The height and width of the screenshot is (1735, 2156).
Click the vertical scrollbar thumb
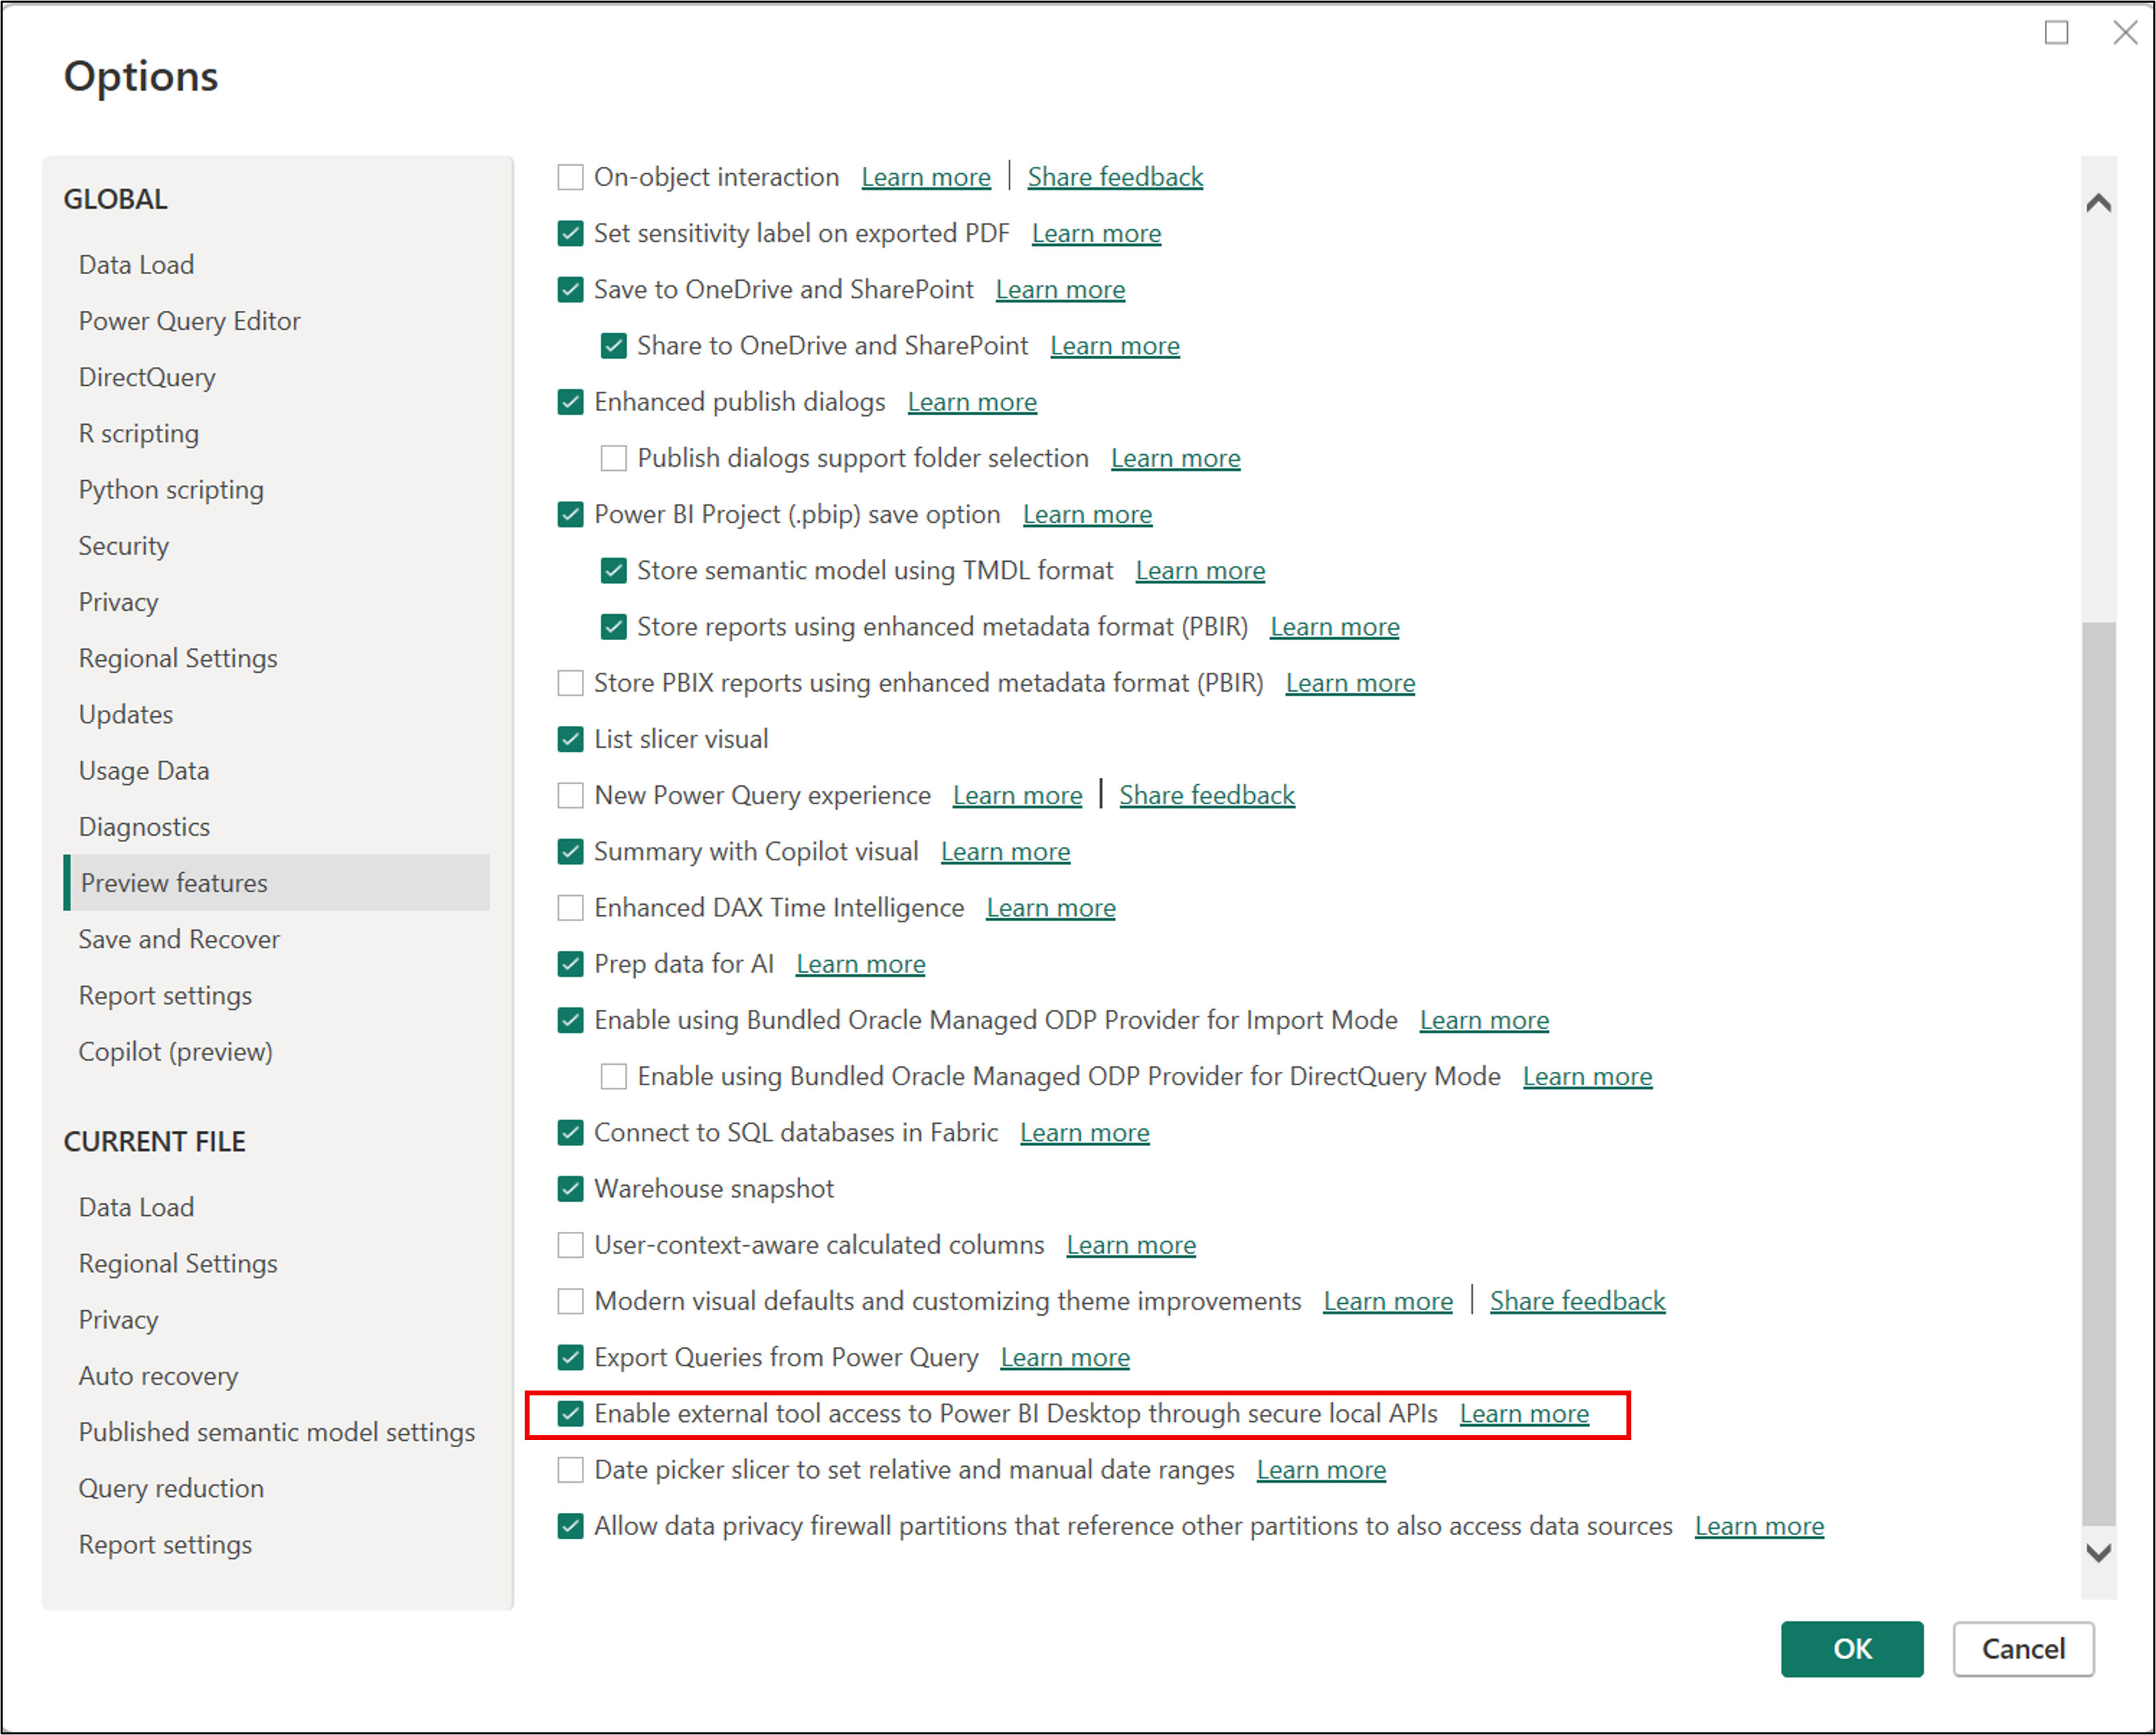(x=2099, y=1074)
